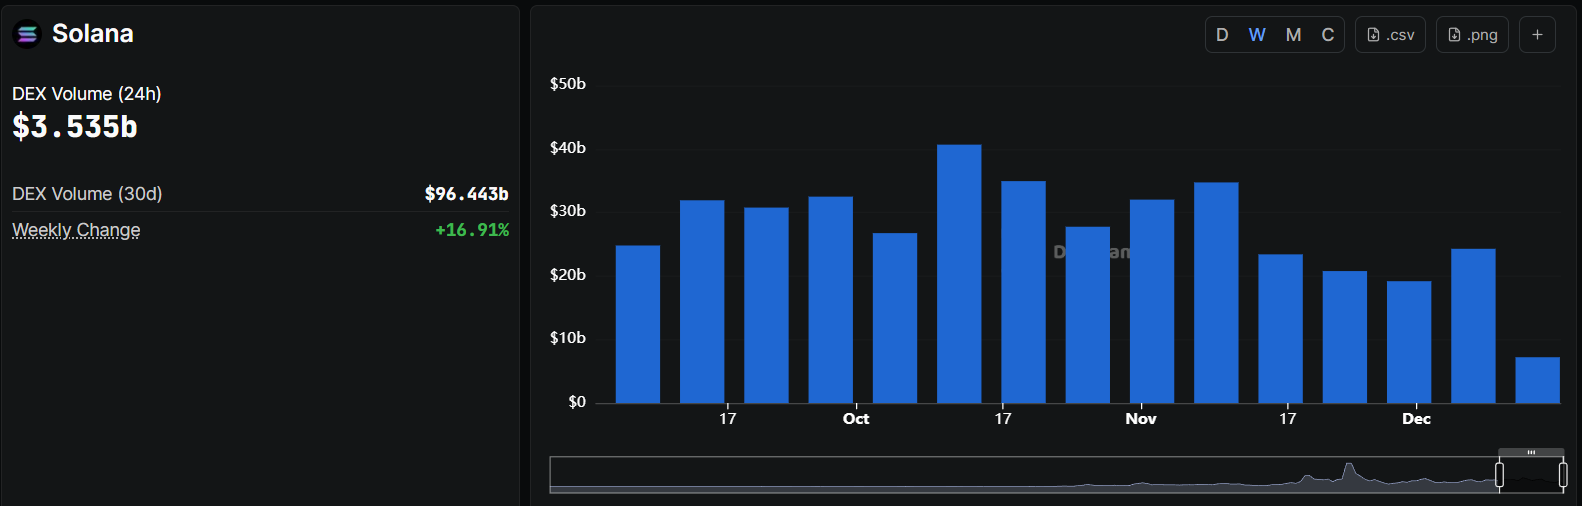Click the bar above Nov label
Image resolution: width=1582 pixels, height=506 pixels.
tap(1151, 300)
